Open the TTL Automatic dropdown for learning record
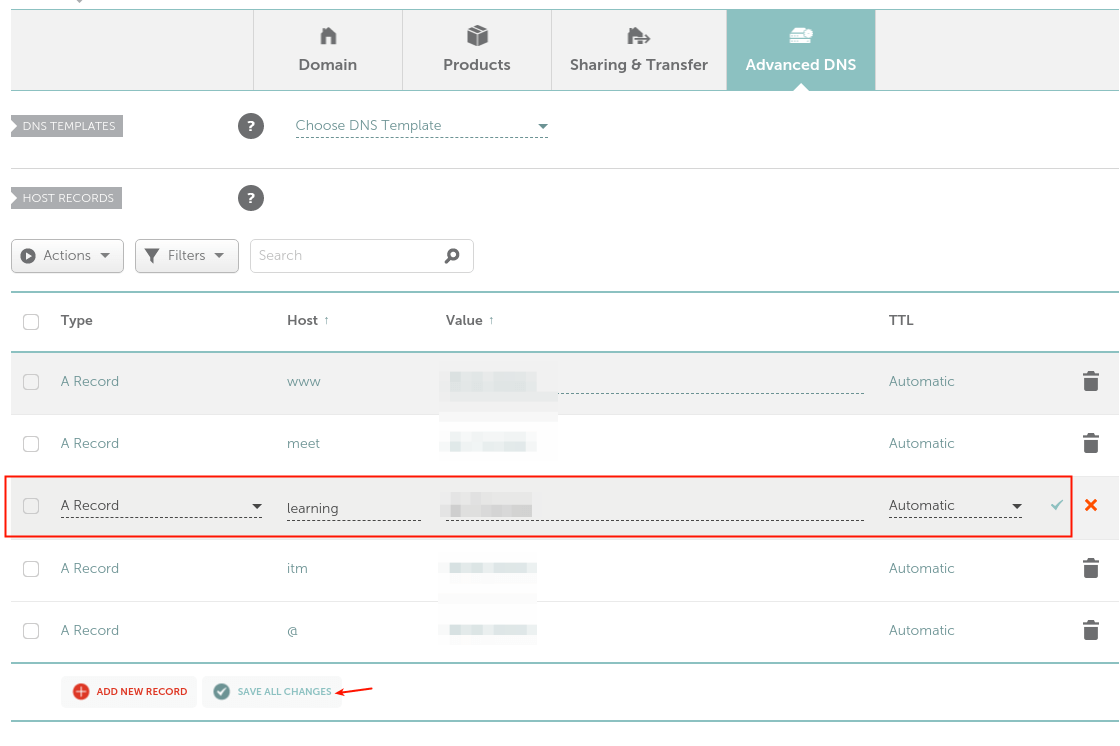The image size is (1120, 746). coord(955,506)
